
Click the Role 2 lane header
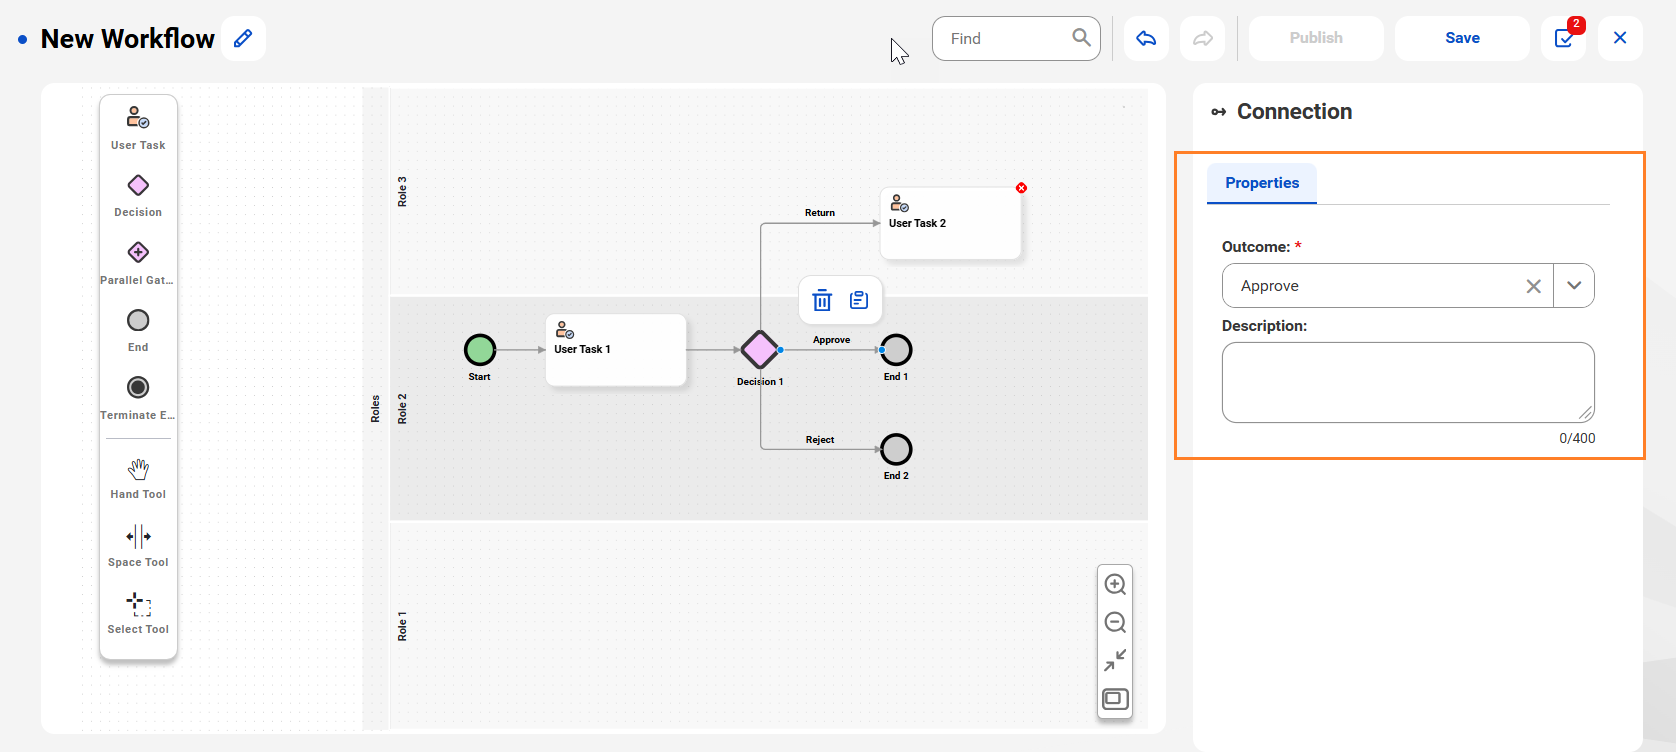403,409
